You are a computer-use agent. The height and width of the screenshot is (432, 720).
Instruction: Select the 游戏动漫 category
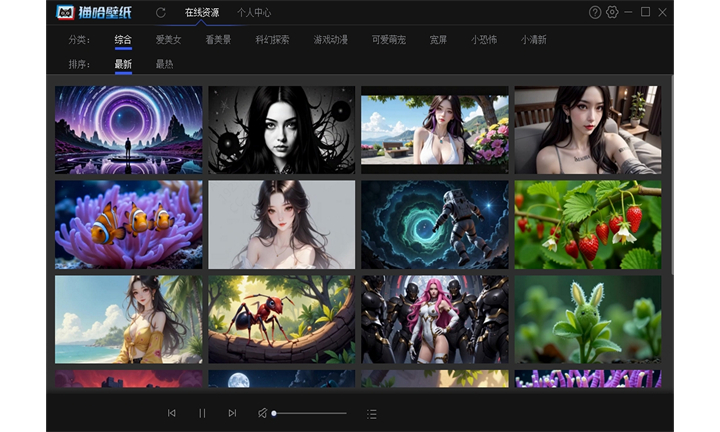(x=331, y=40)
